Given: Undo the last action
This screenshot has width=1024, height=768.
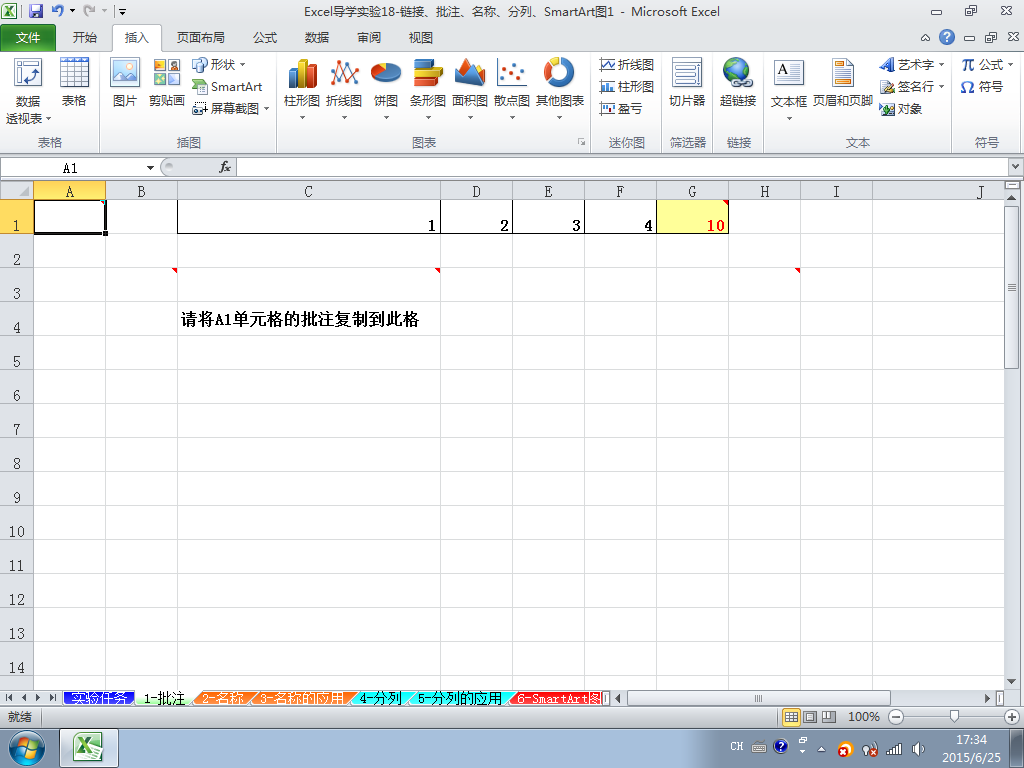Looking at the screenshot, I should pos(58,11).
